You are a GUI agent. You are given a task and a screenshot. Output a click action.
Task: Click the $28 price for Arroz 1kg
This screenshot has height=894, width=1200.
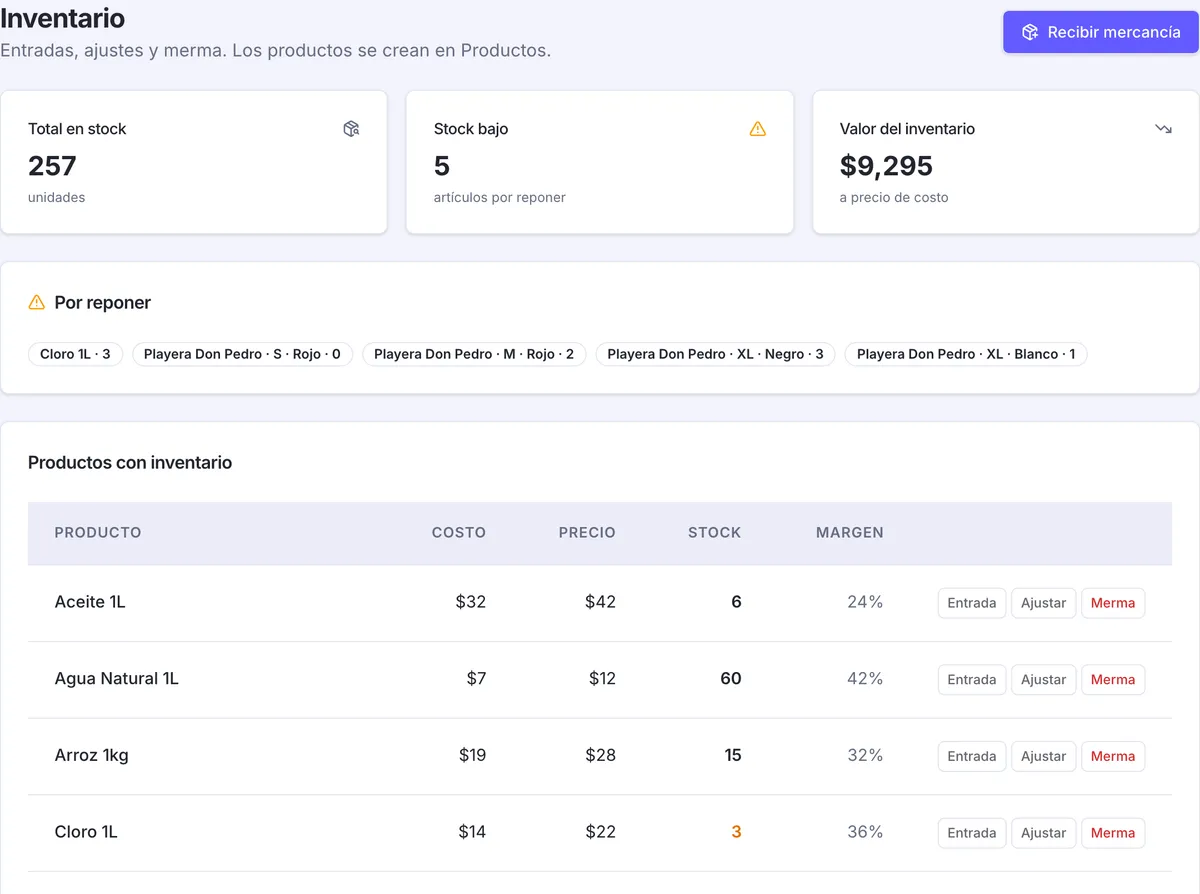point(601,755)
